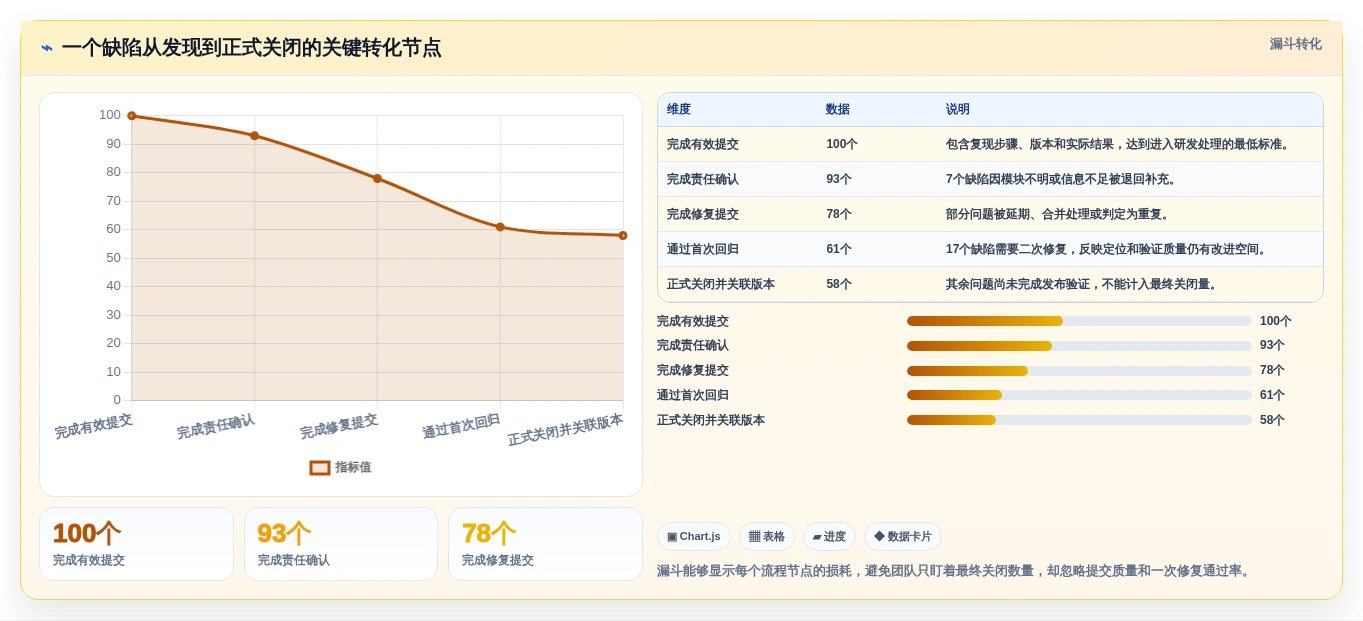Click the description starting 部分问题被延期
The image size is (1363, 621).
coord(1059,214)
